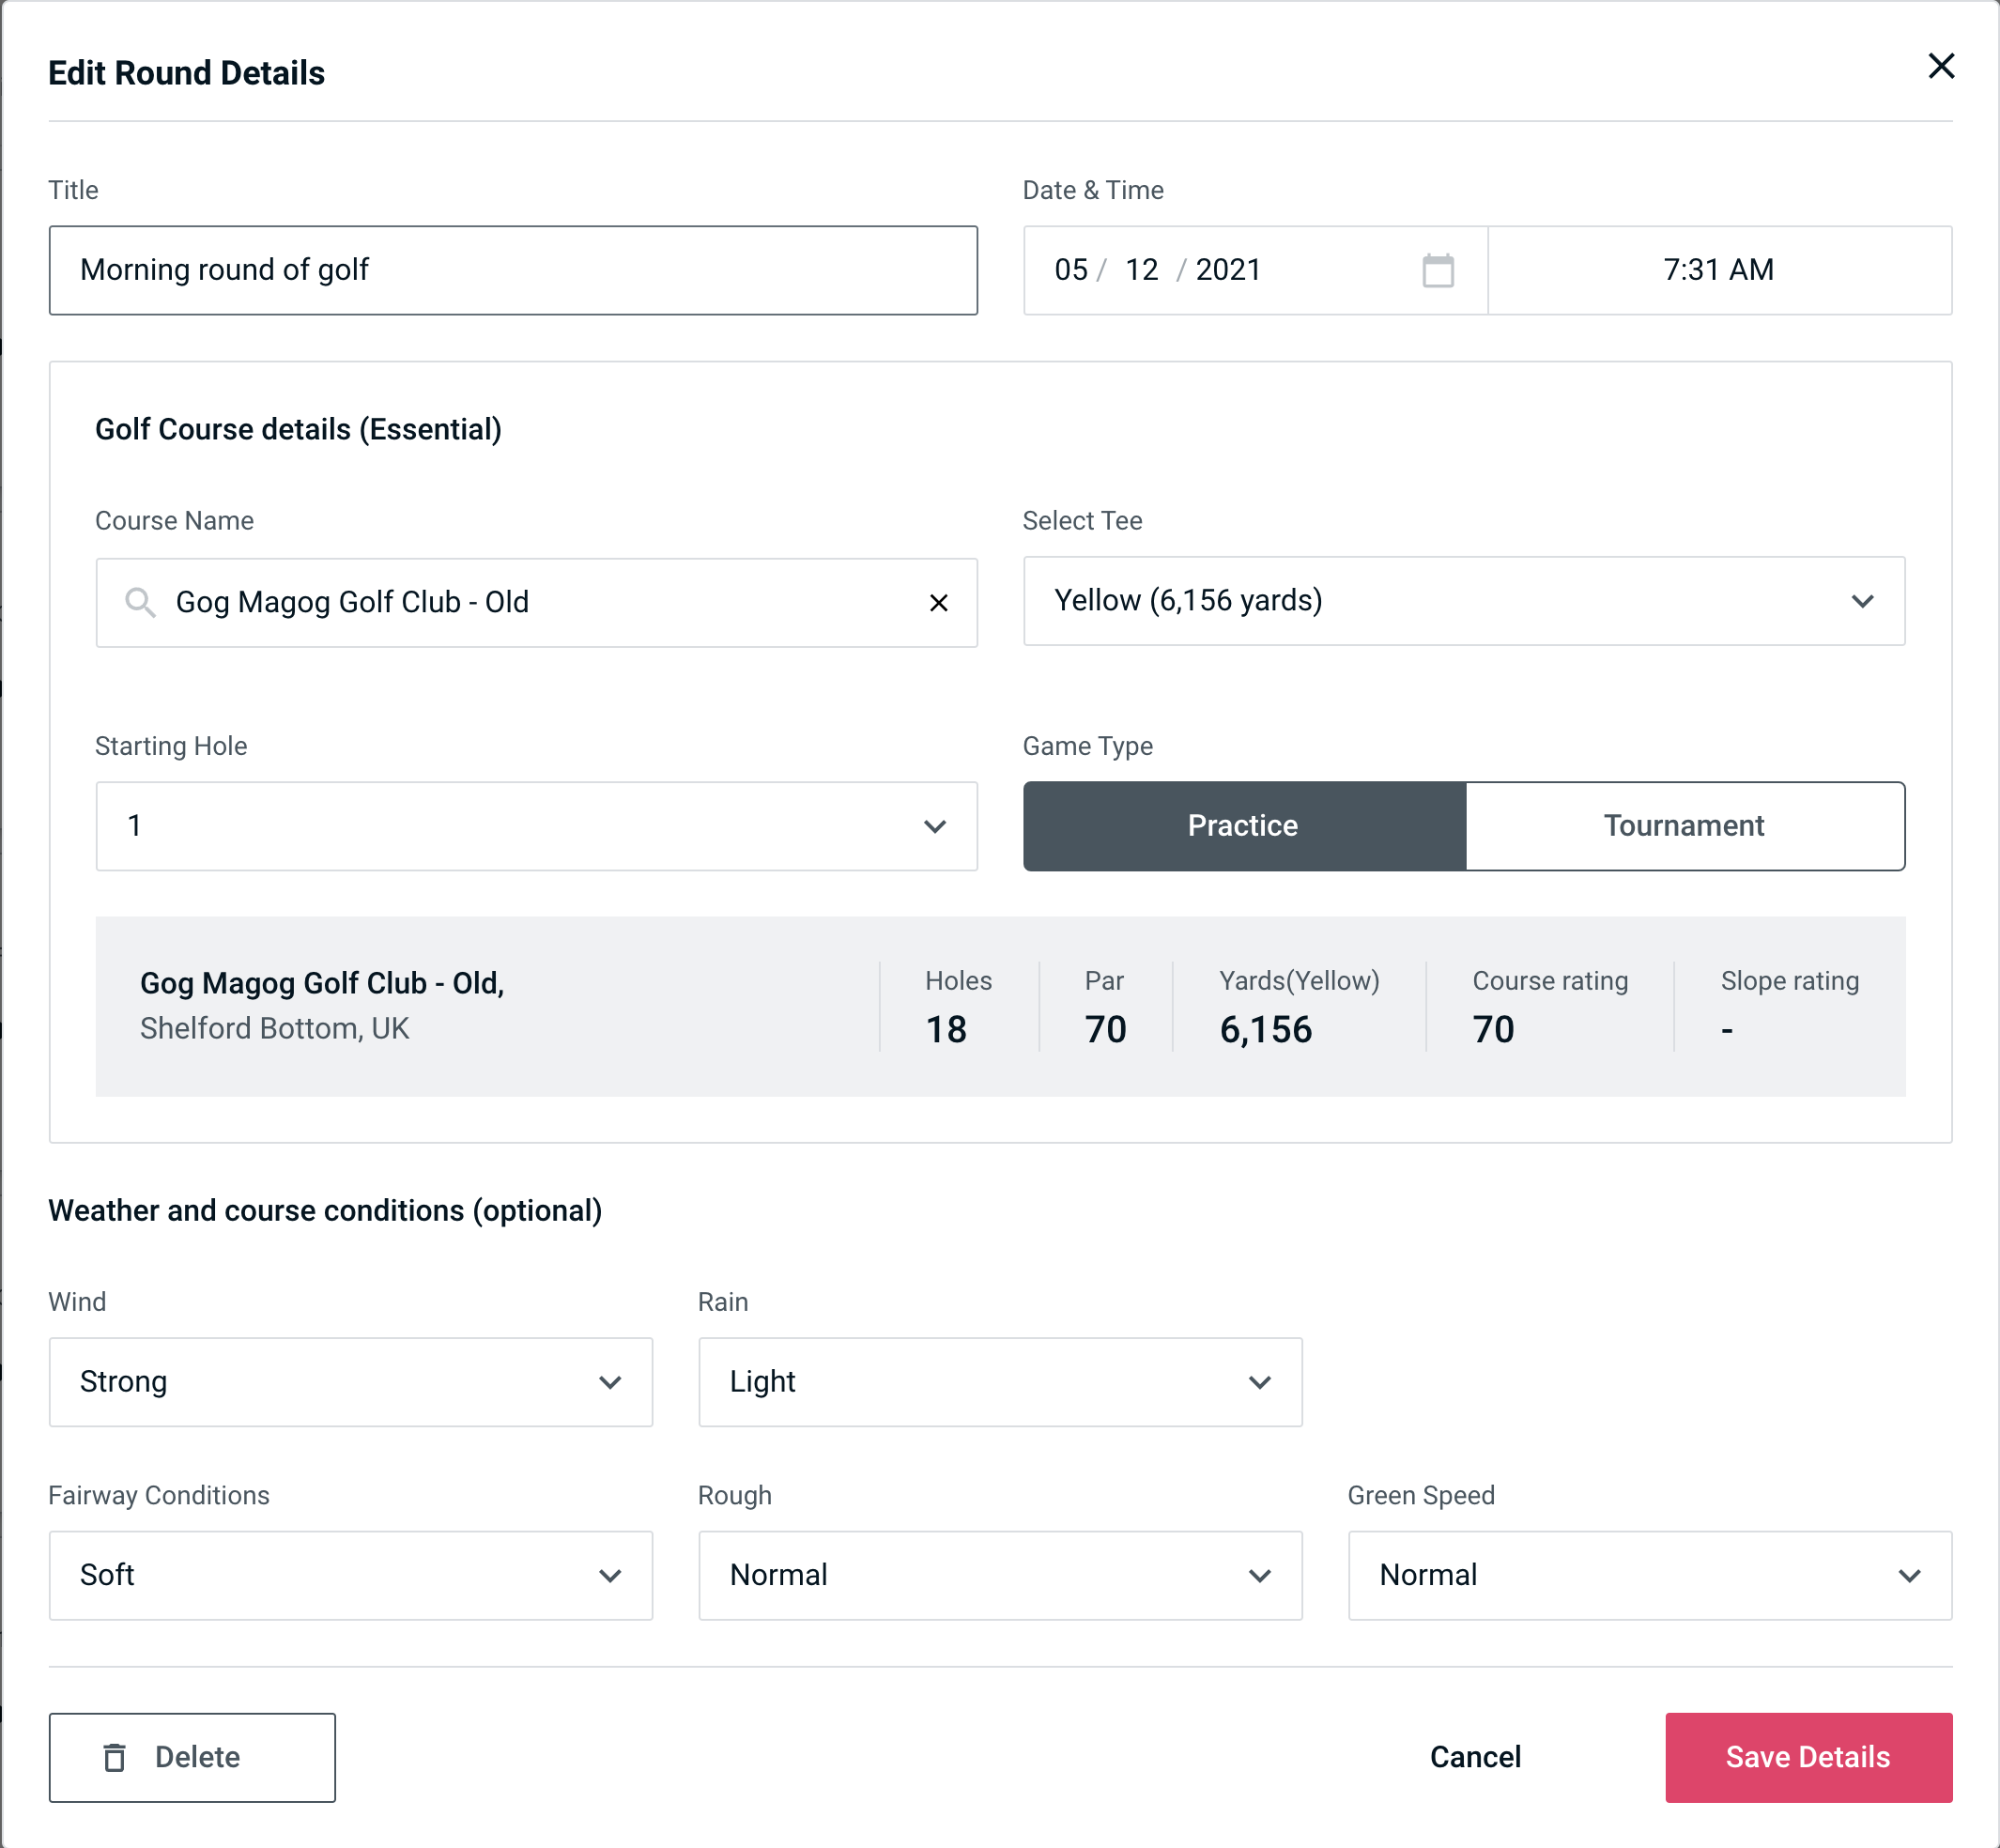Click the Save Details button
Screen dimensions: 2000x1848
coord(1807,1756)
